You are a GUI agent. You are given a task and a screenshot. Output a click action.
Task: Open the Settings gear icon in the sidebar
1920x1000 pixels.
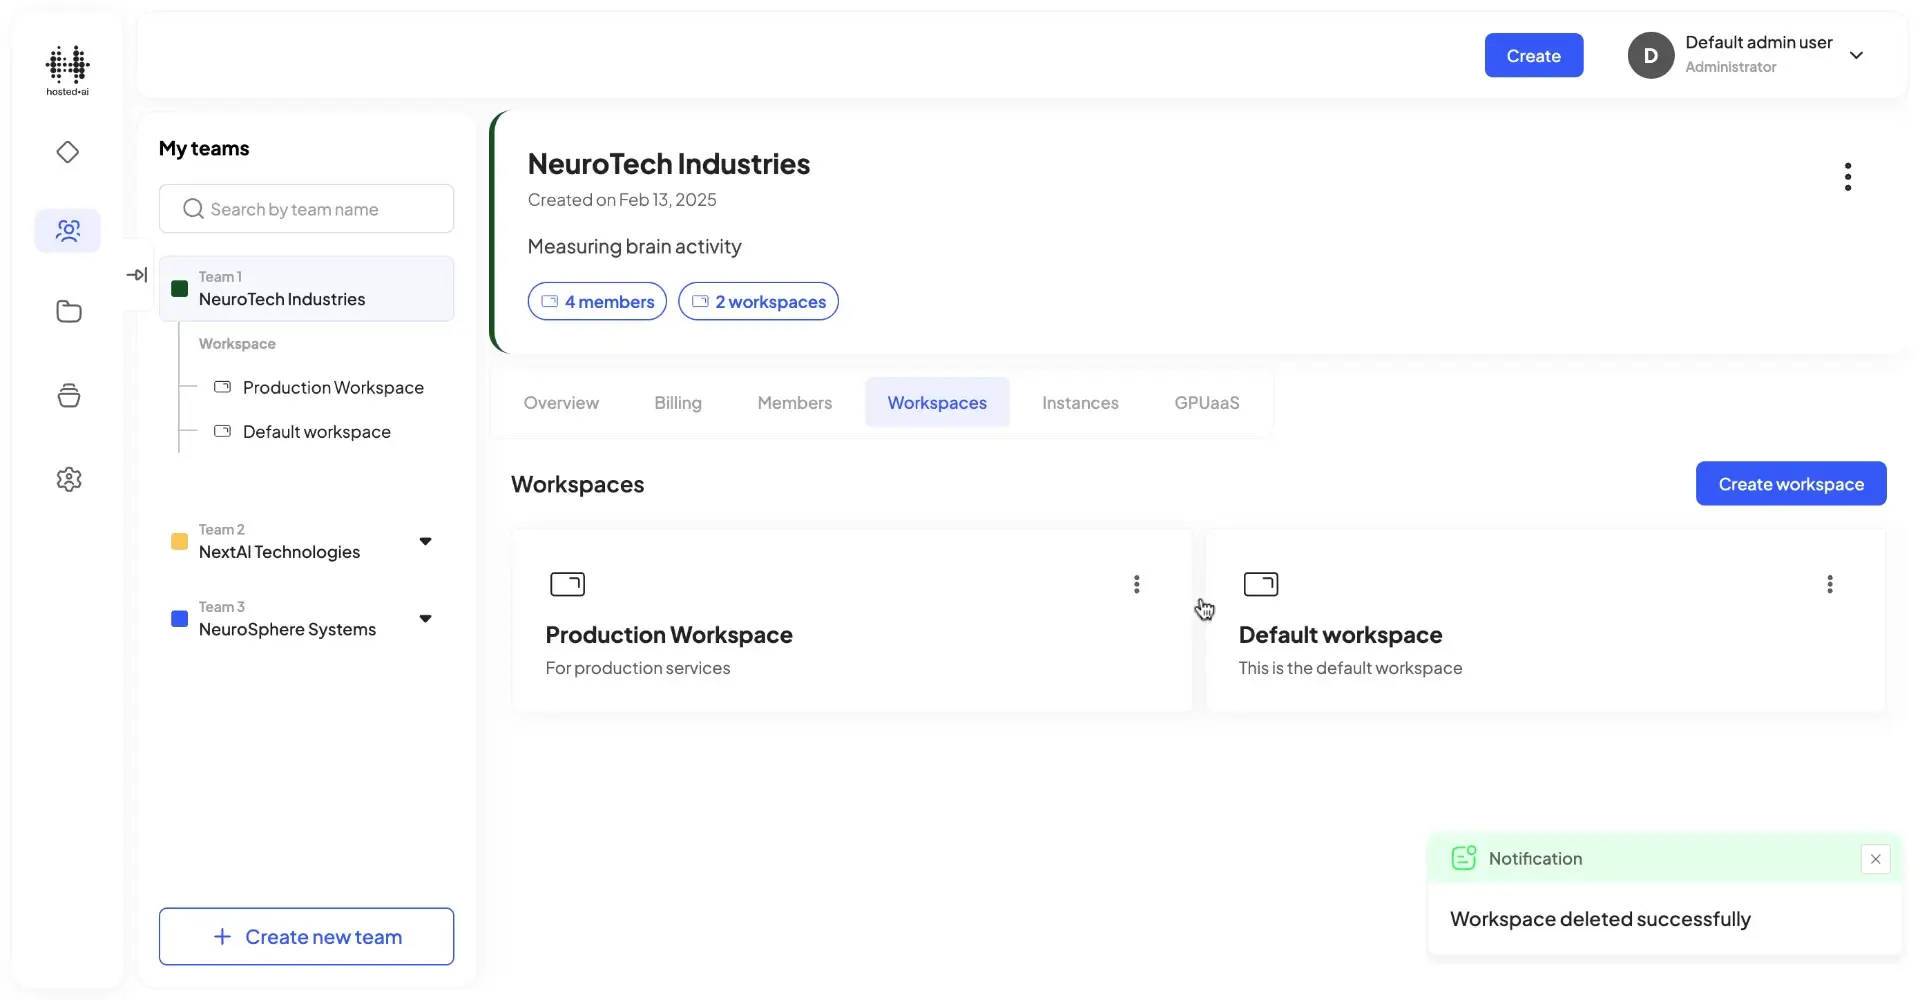(67, 479)
